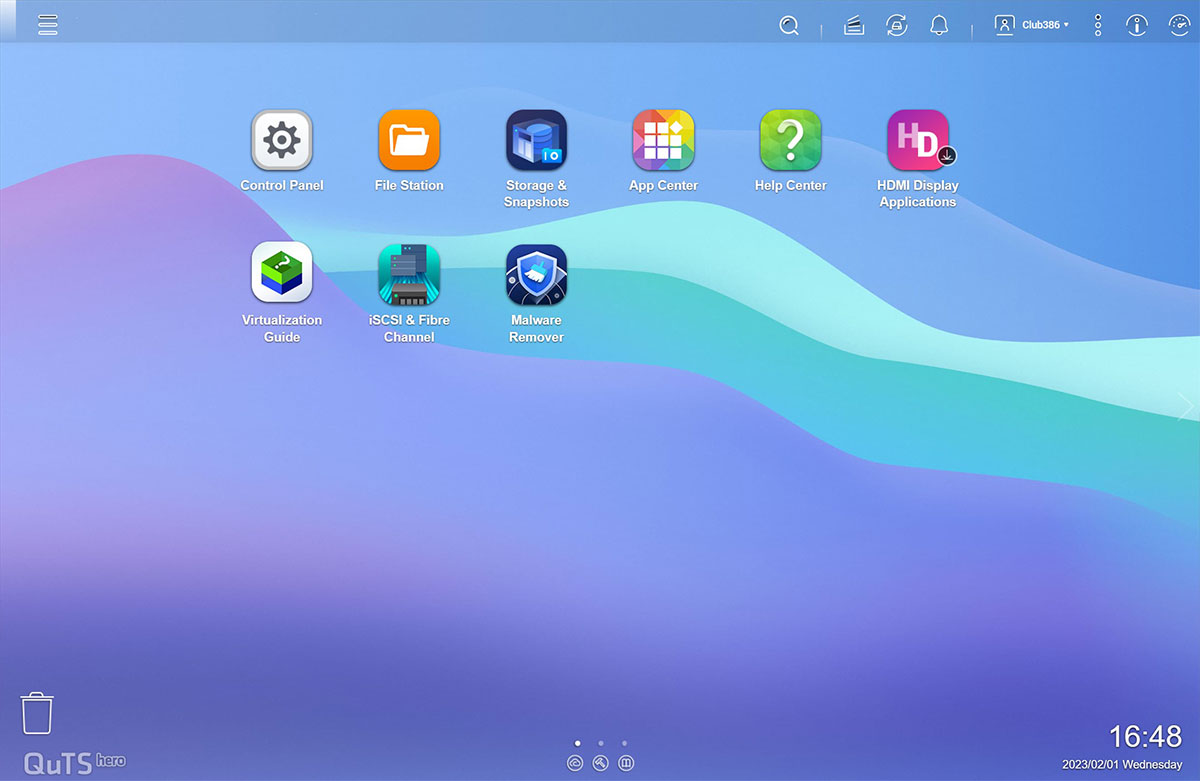The height and width of the screenshot is (781, 1200).
Task: Launch Virtualization Guide
Action: tap(282, 273)
